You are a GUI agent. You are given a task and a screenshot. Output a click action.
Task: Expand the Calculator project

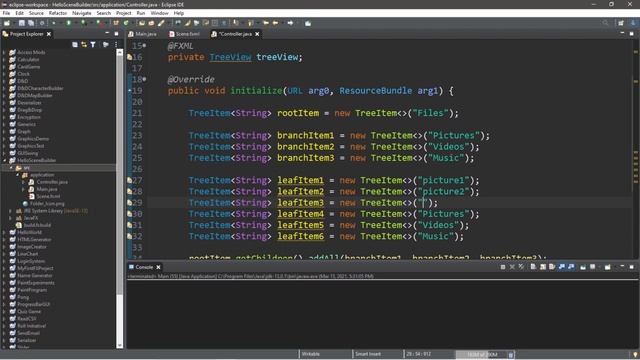tap(4, 60)
